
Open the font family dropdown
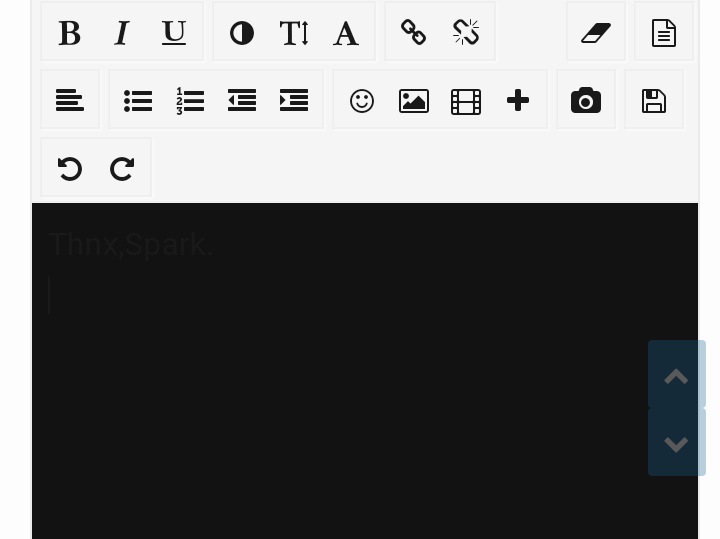point(346,33)
